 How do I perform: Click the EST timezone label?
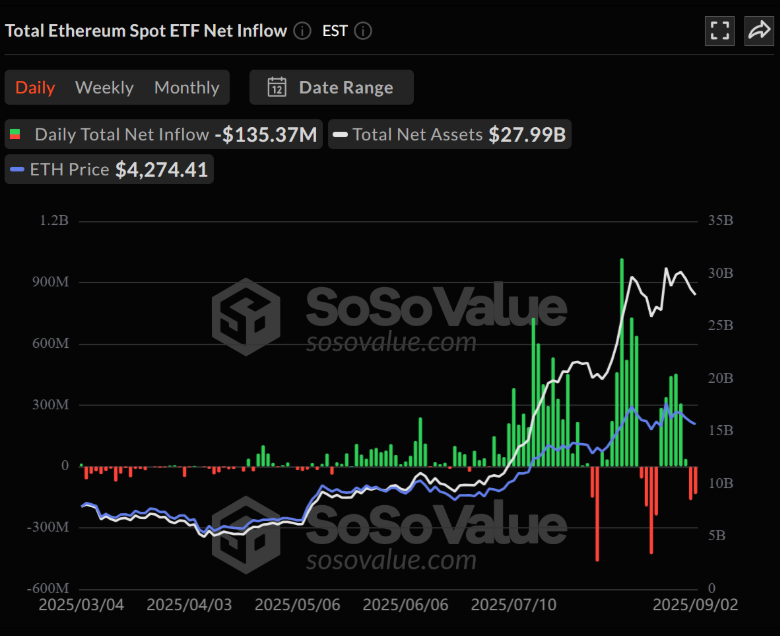(x=335, y=31)
